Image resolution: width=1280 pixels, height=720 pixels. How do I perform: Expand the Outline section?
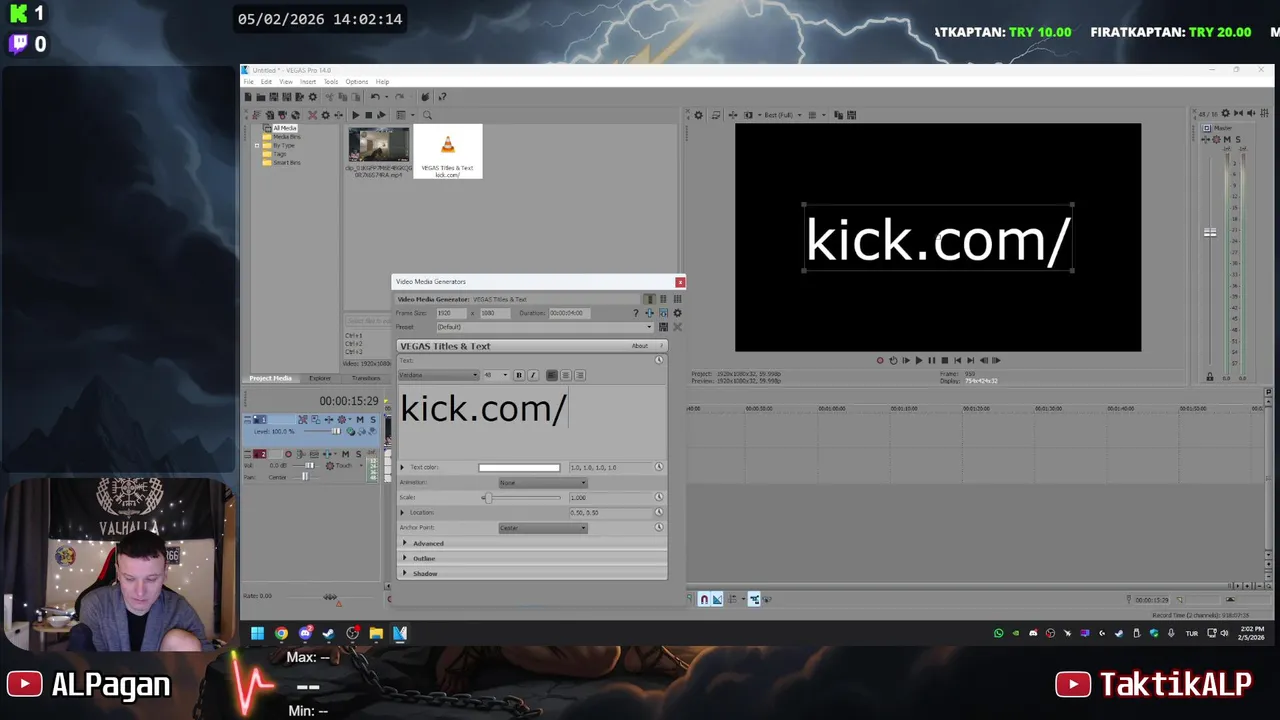(405, 558)
